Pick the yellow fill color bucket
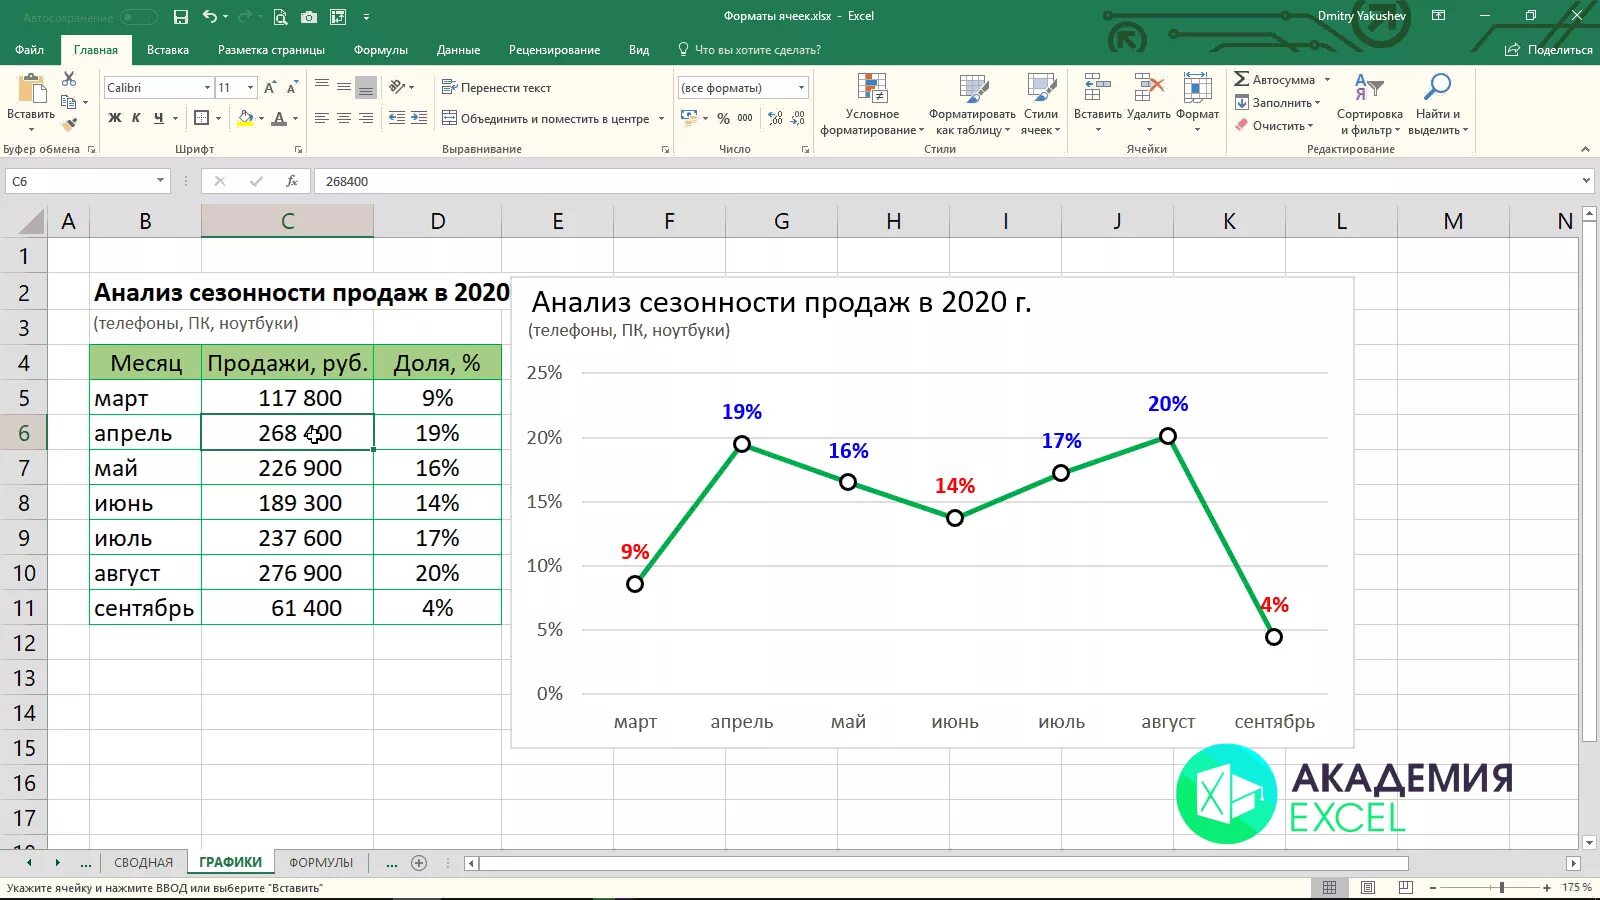Screen dimensions: 1600x900 [245, 118]
